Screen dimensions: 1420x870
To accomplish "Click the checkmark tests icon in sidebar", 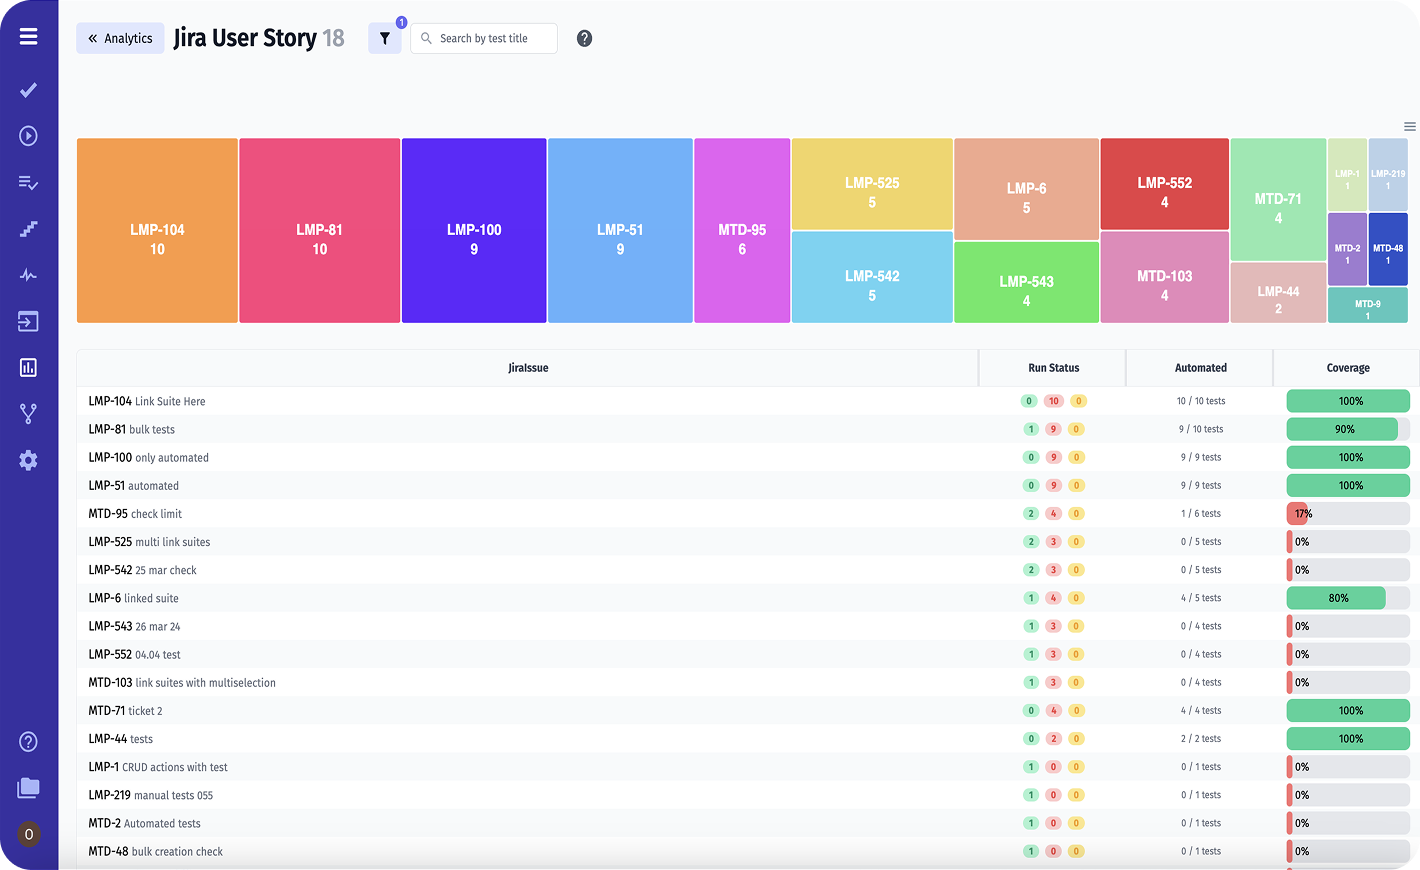I will [x=28, y=90].
